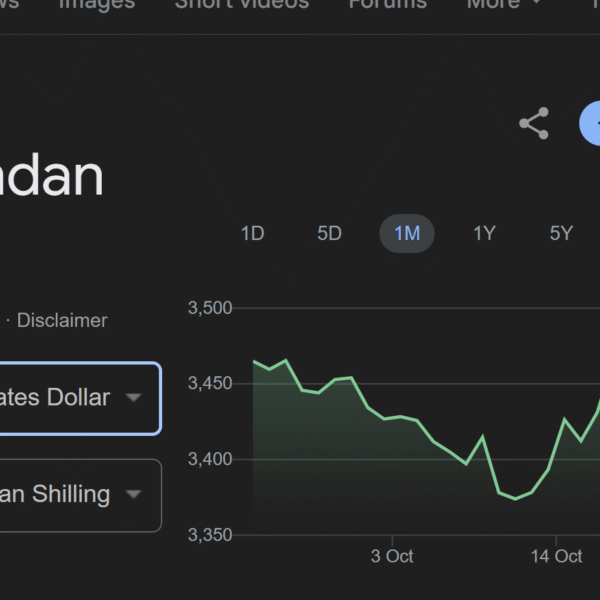Click the 14 Oct date label
600x600 pixels.
pyautogui.click(x=556, y=557)
